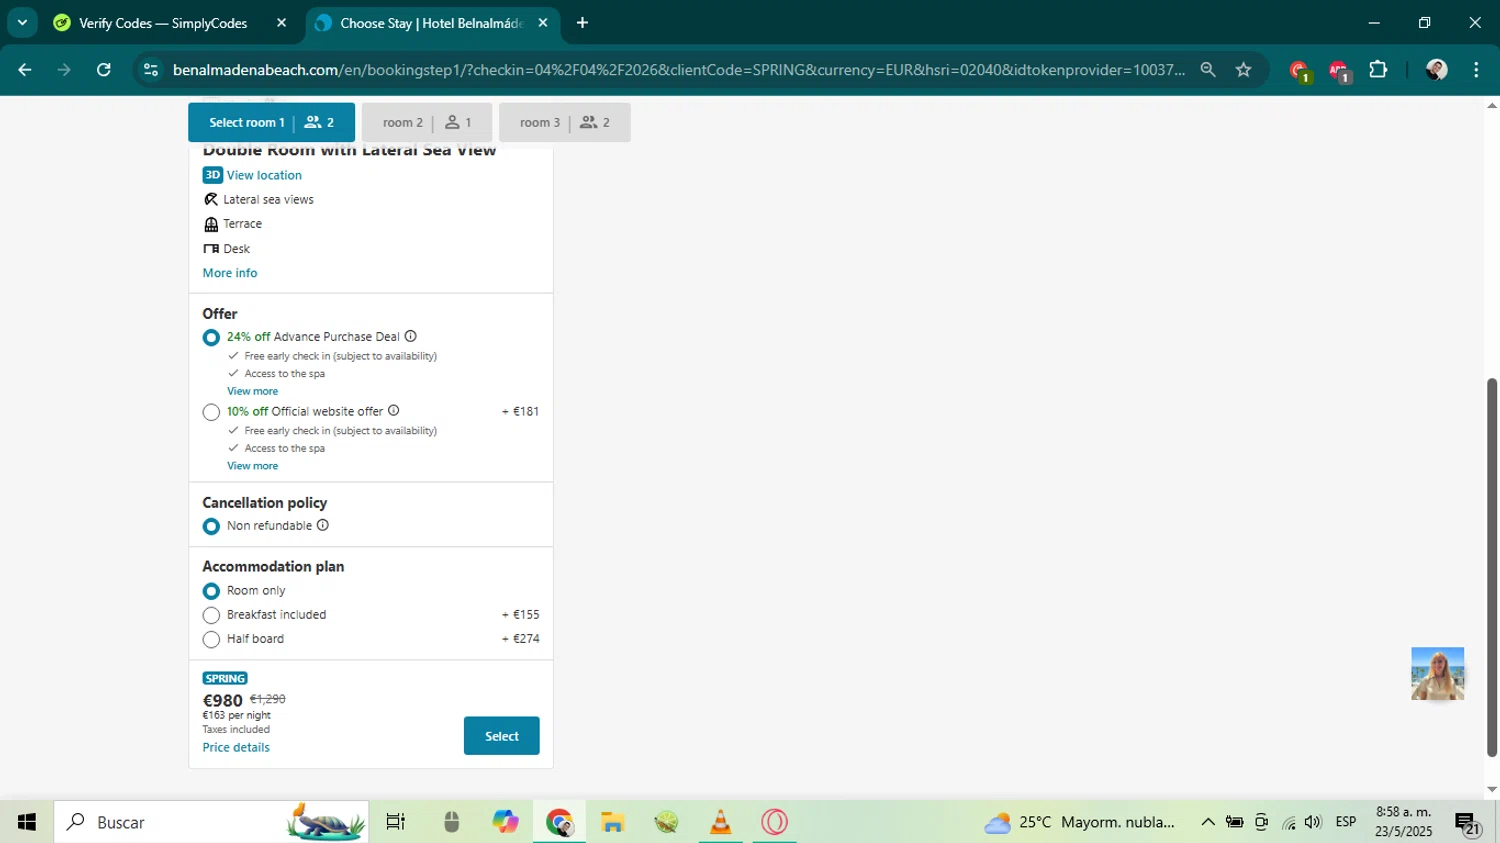
Task: Choose the Breakfast included plan
Action: (x=211, y=615)
